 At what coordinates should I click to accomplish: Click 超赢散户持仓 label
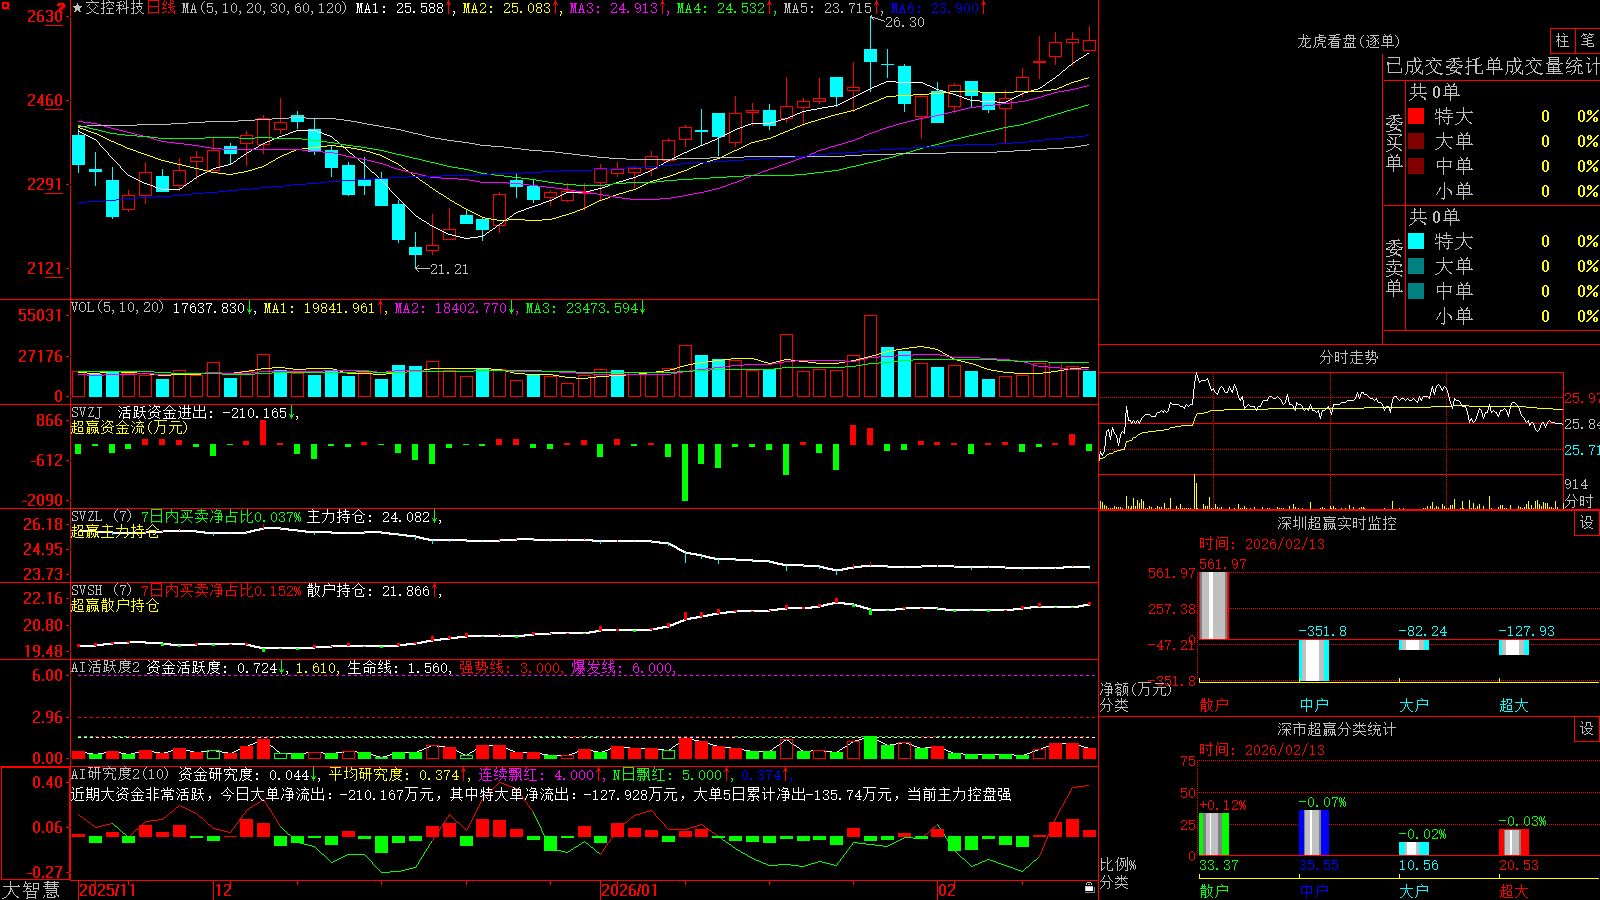pos(115,606)
